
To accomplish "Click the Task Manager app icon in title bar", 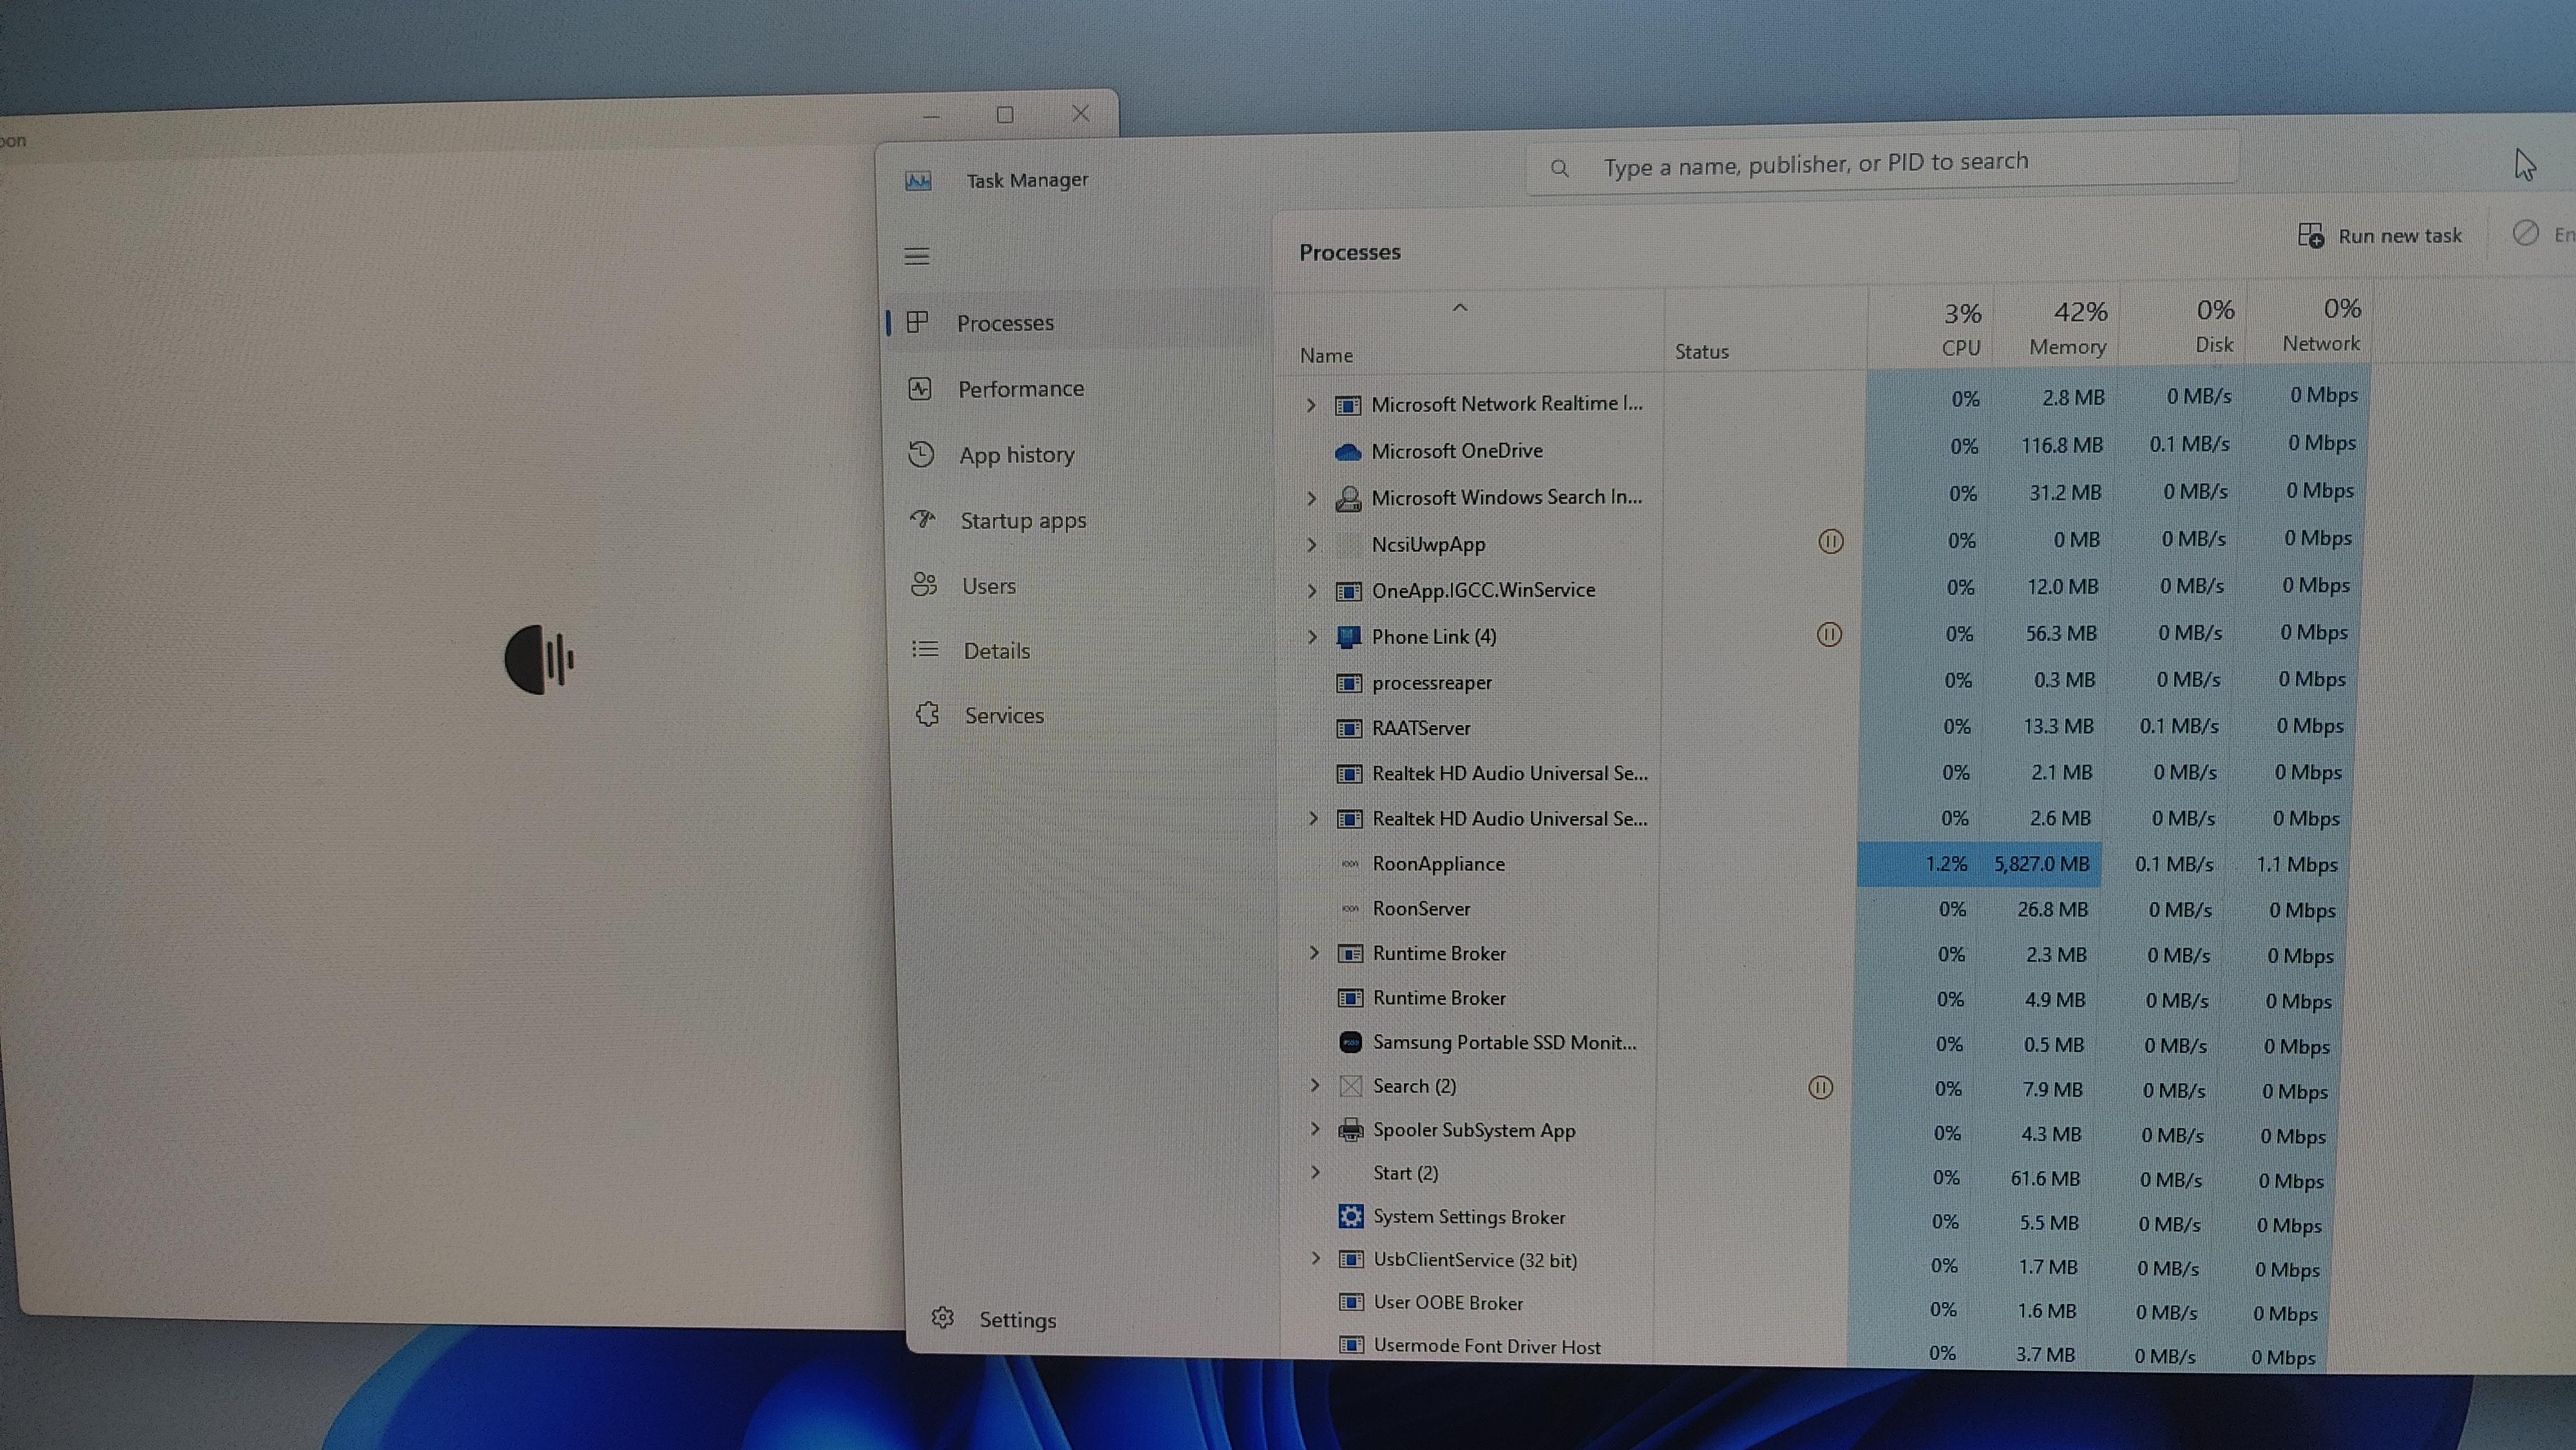I will click(x=918, y=181).
